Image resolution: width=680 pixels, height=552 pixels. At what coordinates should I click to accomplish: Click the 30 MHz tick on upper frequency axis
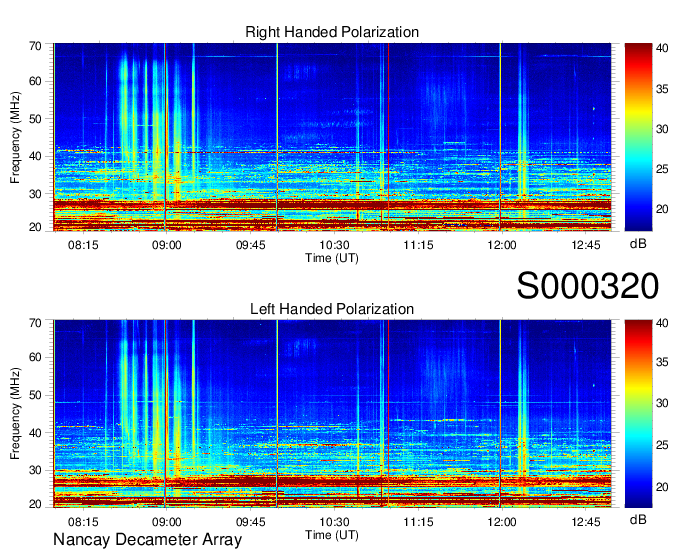(x=35, y=194)
